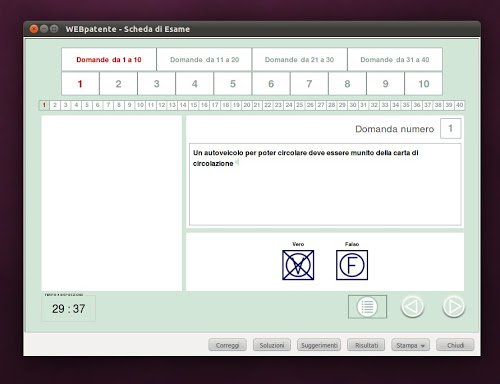Click the Soluzioni button

[x=272, y=345]
